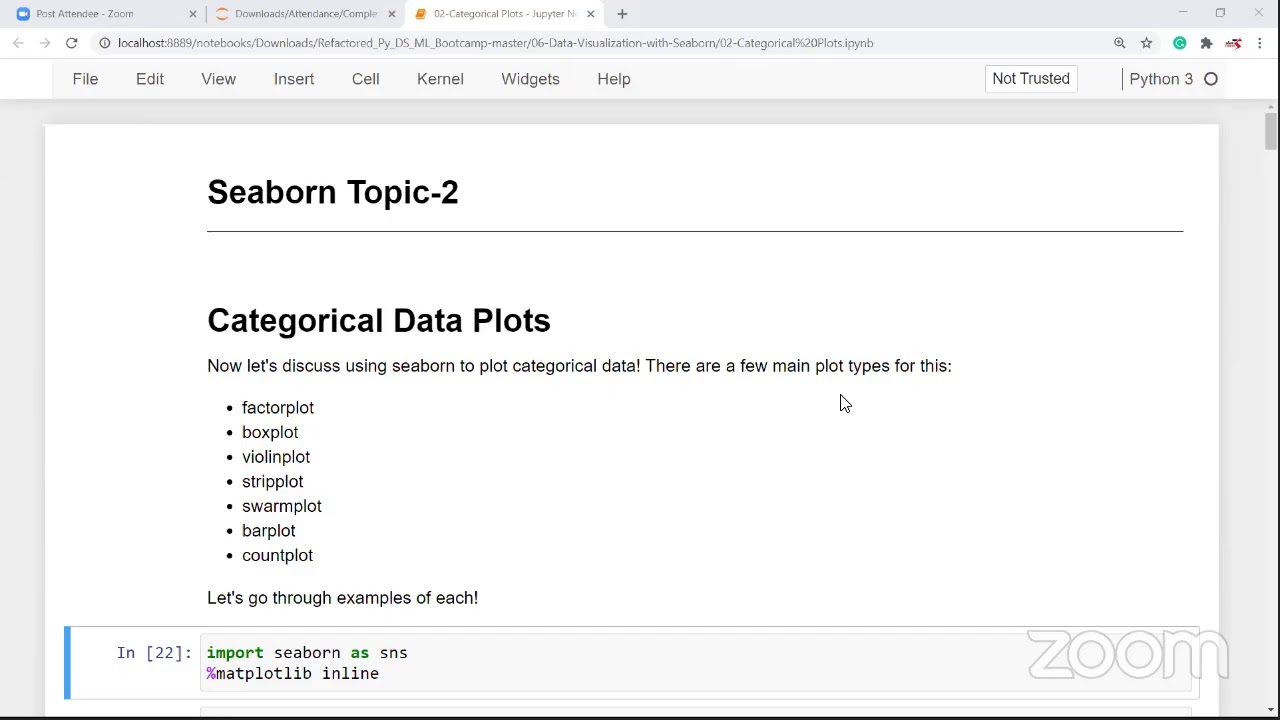Click the Jupyter favicon on active tab

(421, 14)
